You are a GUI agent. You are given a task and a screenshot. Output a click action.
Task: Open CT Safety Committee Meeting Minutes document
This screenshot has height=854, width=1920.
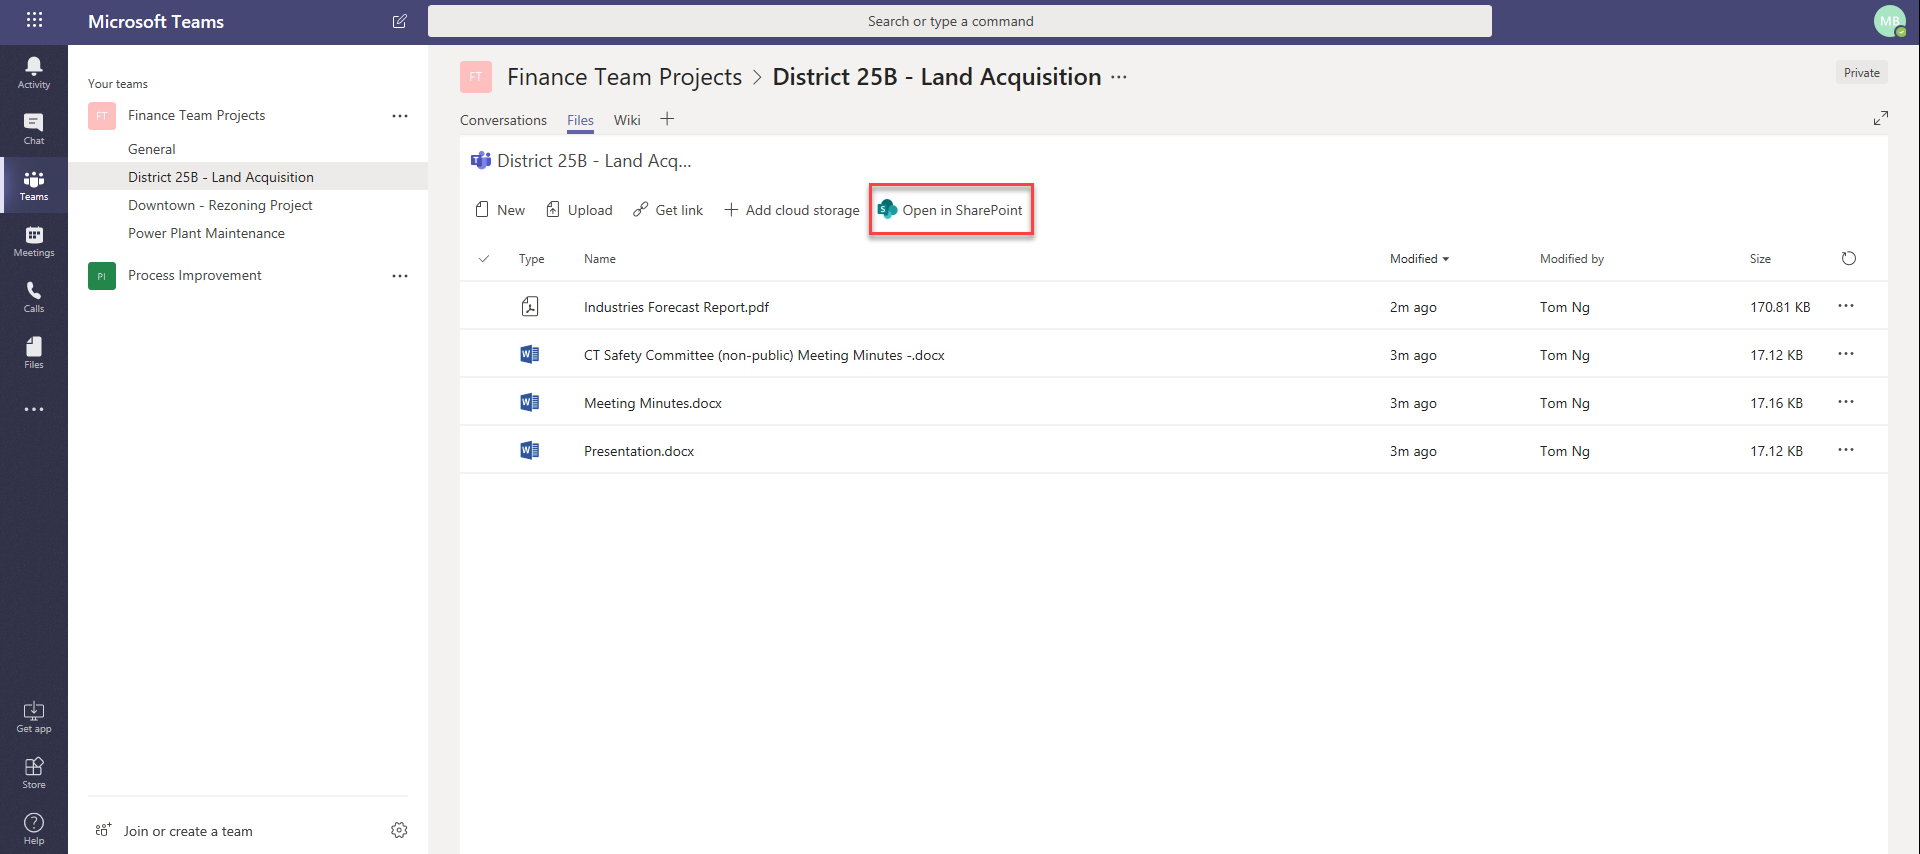click(764, 355)
